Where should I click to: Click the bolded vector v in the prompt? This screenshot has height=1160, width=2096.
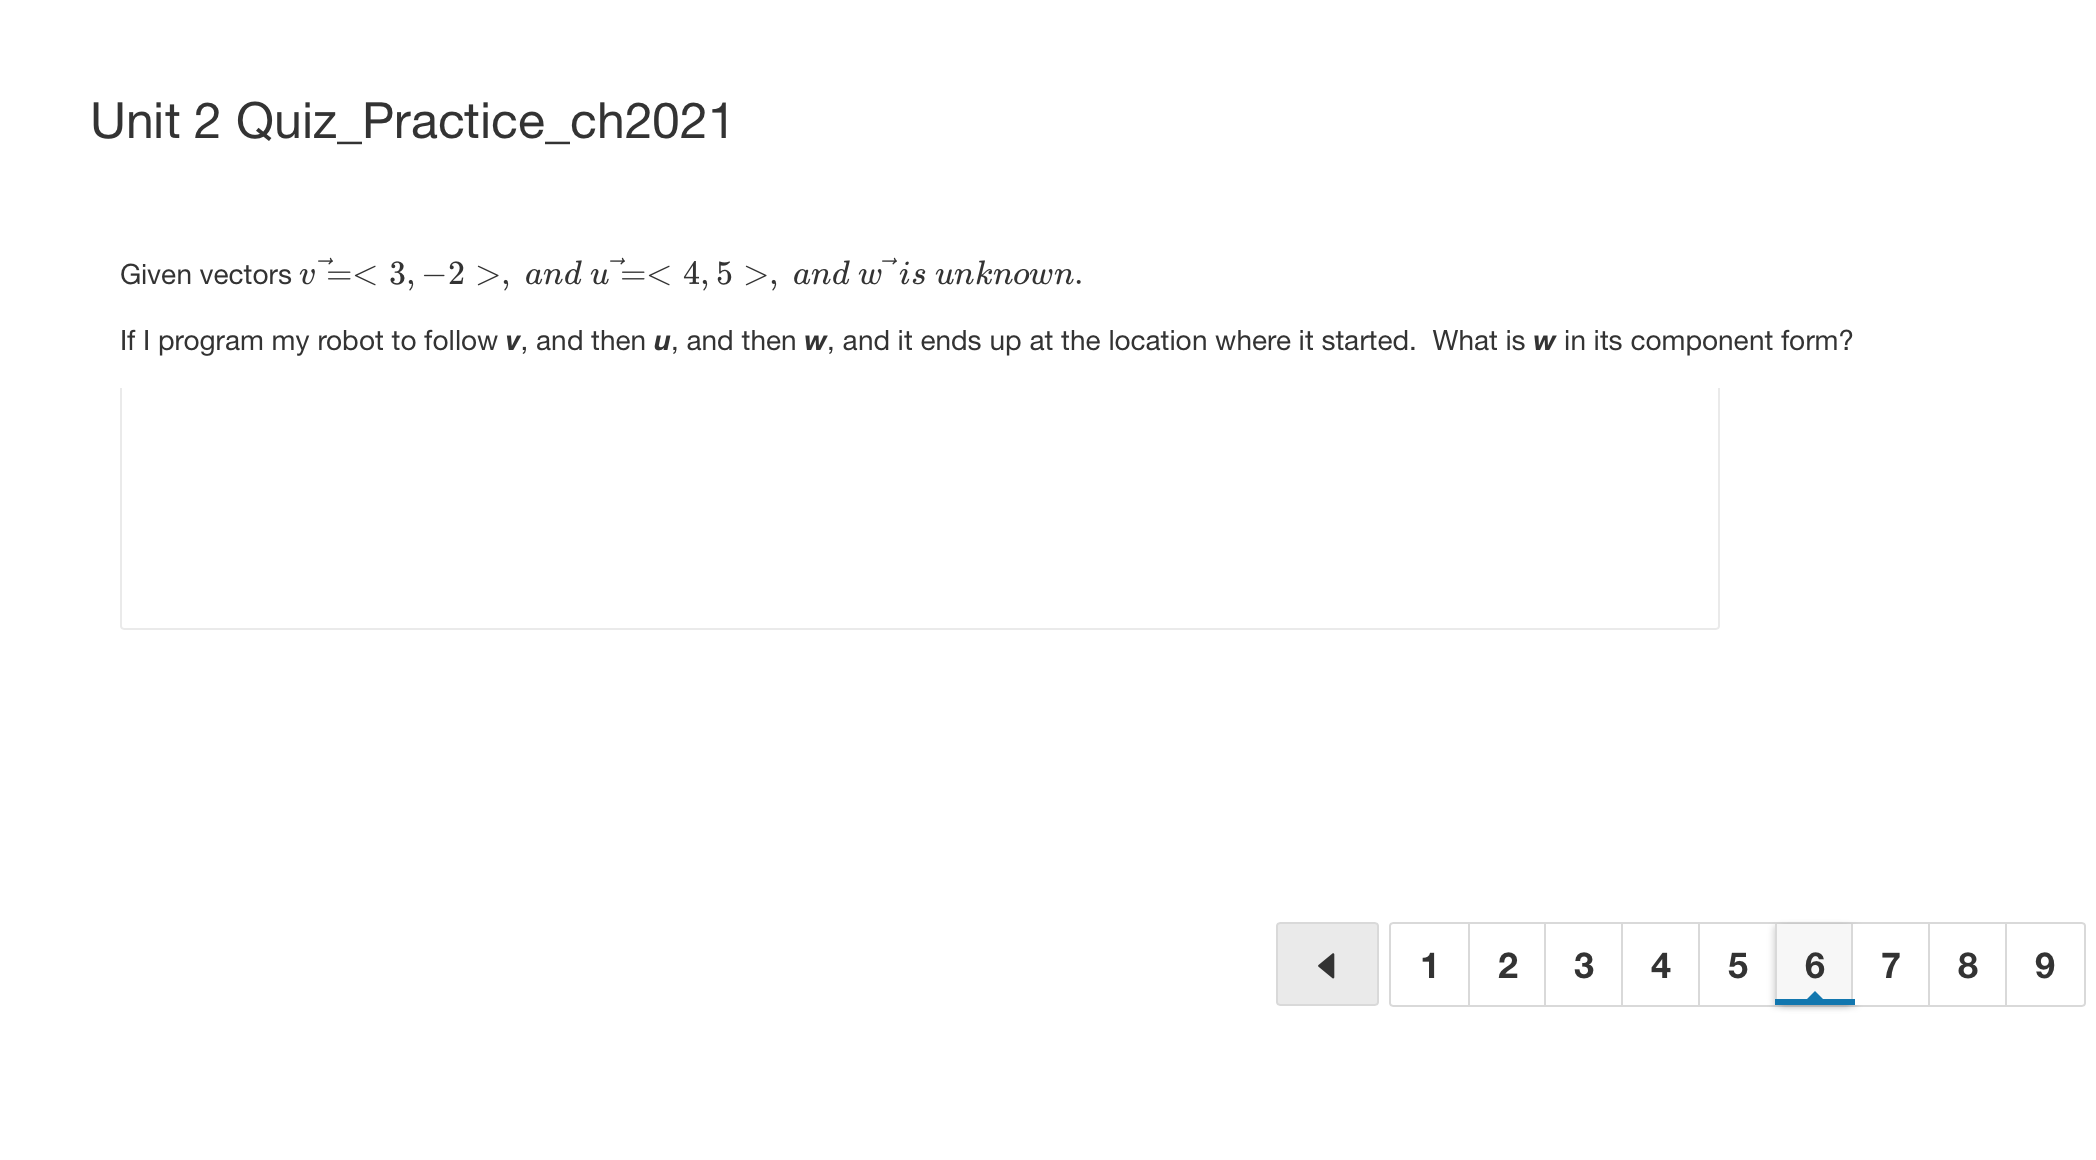pos(512,340)
